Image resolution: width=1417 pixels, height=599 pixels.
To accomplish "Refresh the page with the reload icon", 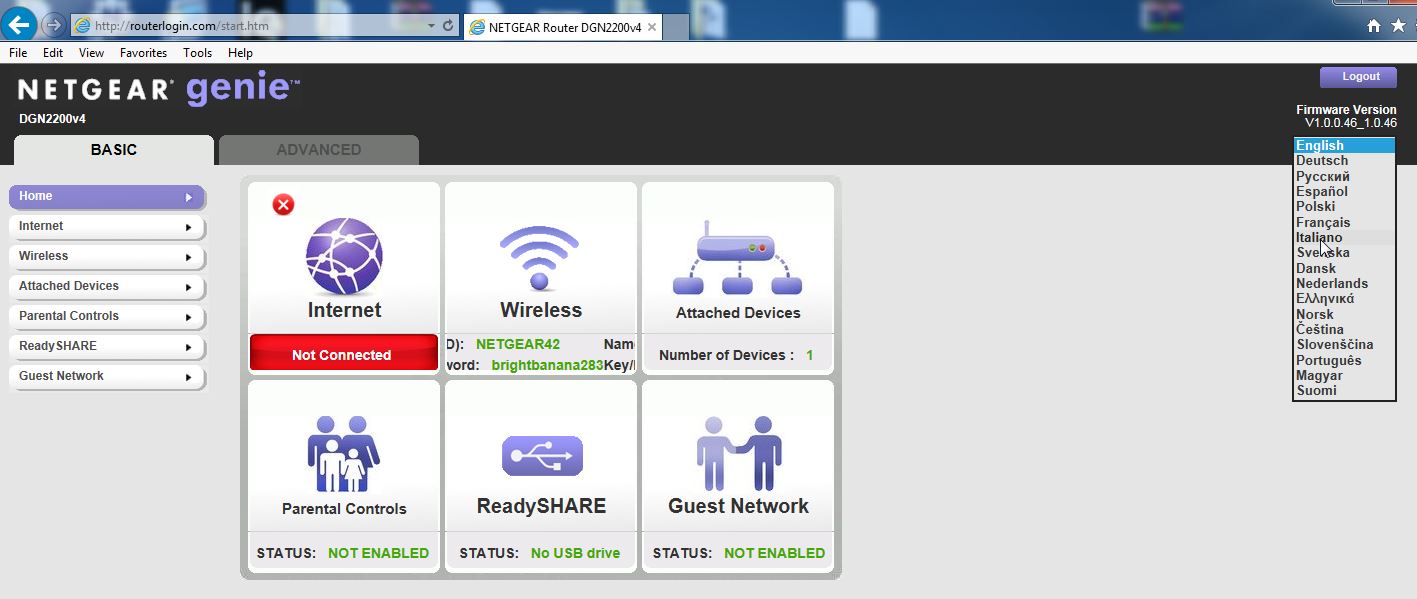I will (x=446, y=24).
